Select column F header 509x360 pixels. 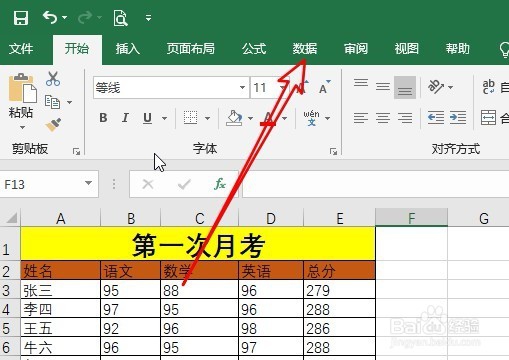[411, 218]
